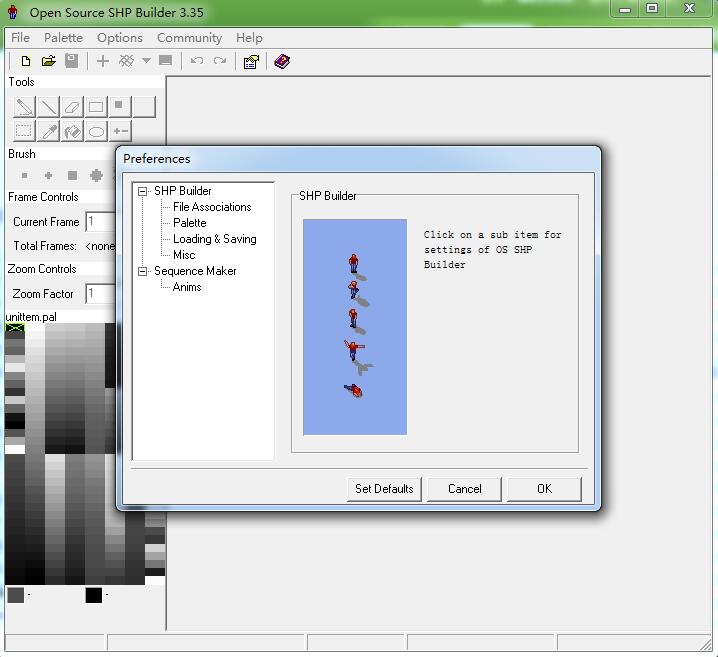Click the Set Defaults button
This screenshot has height=657, width=718.
point(384,489)
